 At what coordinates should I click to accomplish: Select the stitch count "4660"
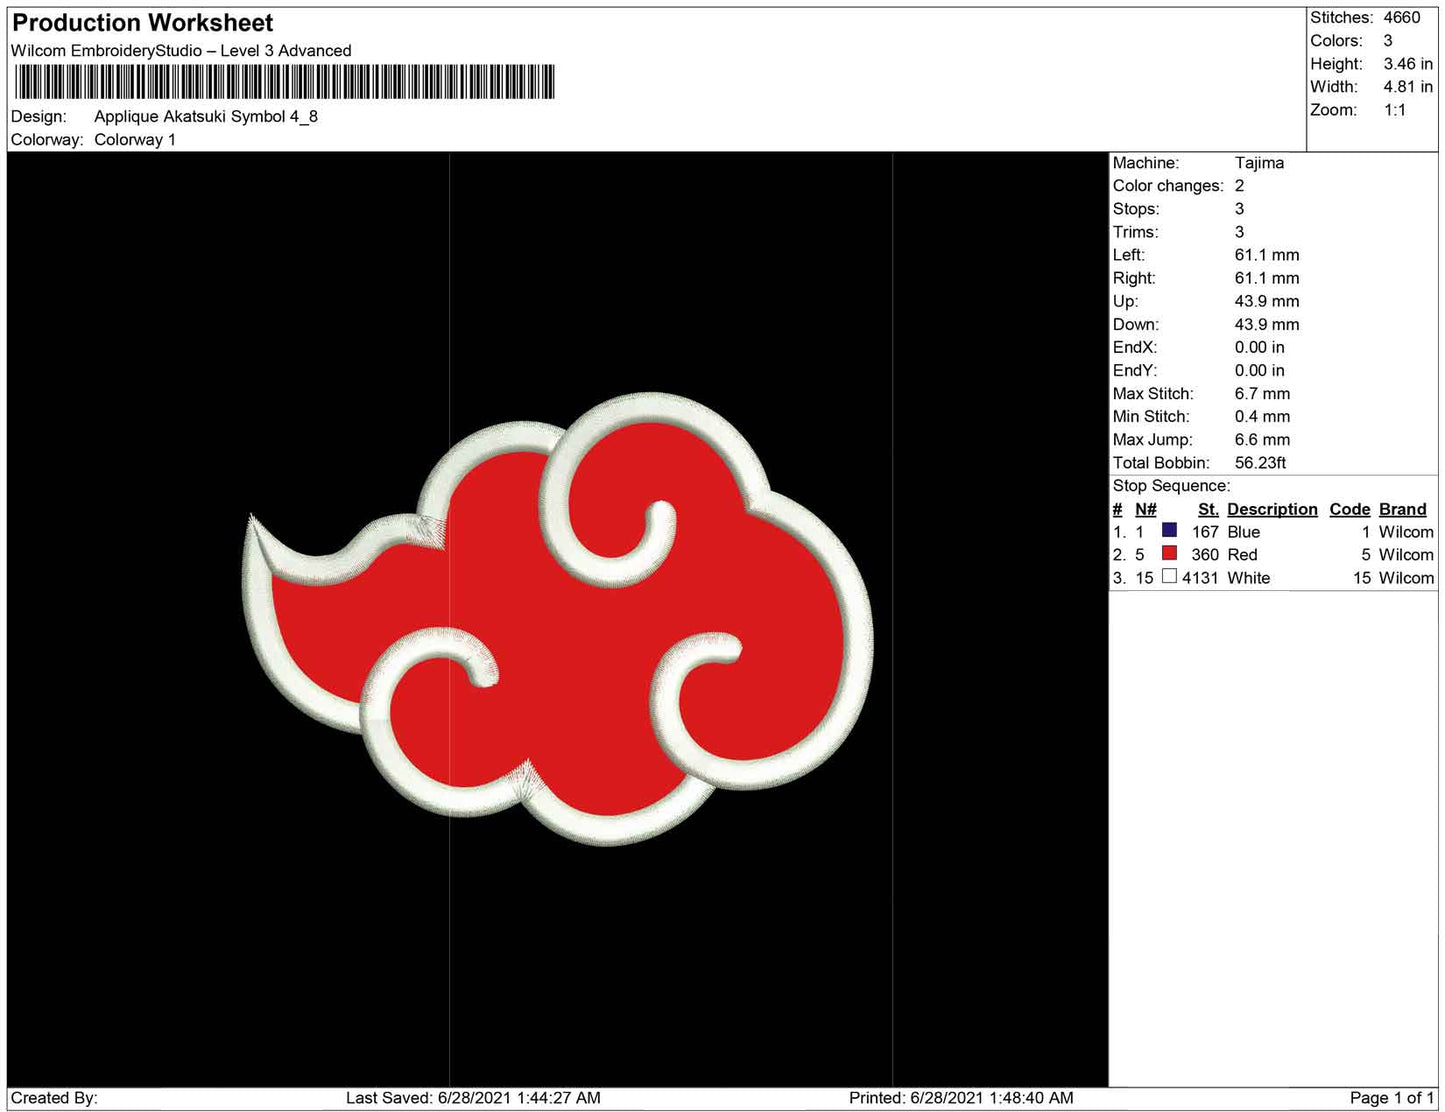point(1402,18)
